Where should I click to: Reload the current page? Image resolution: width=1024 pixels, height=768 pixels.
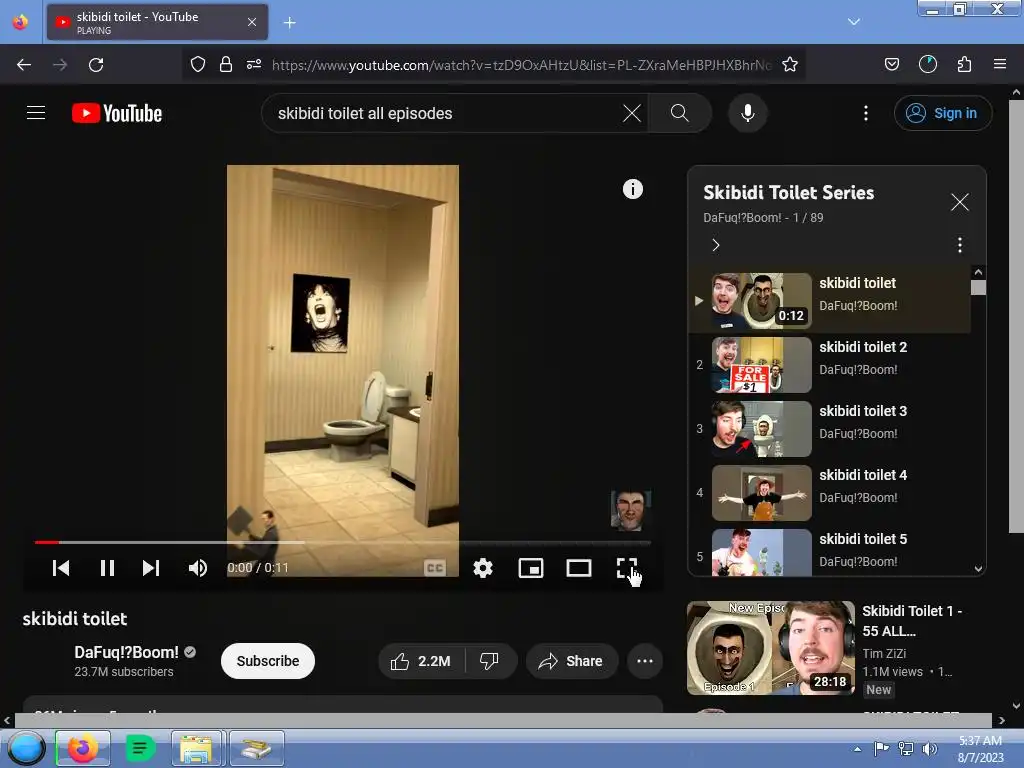96,65
